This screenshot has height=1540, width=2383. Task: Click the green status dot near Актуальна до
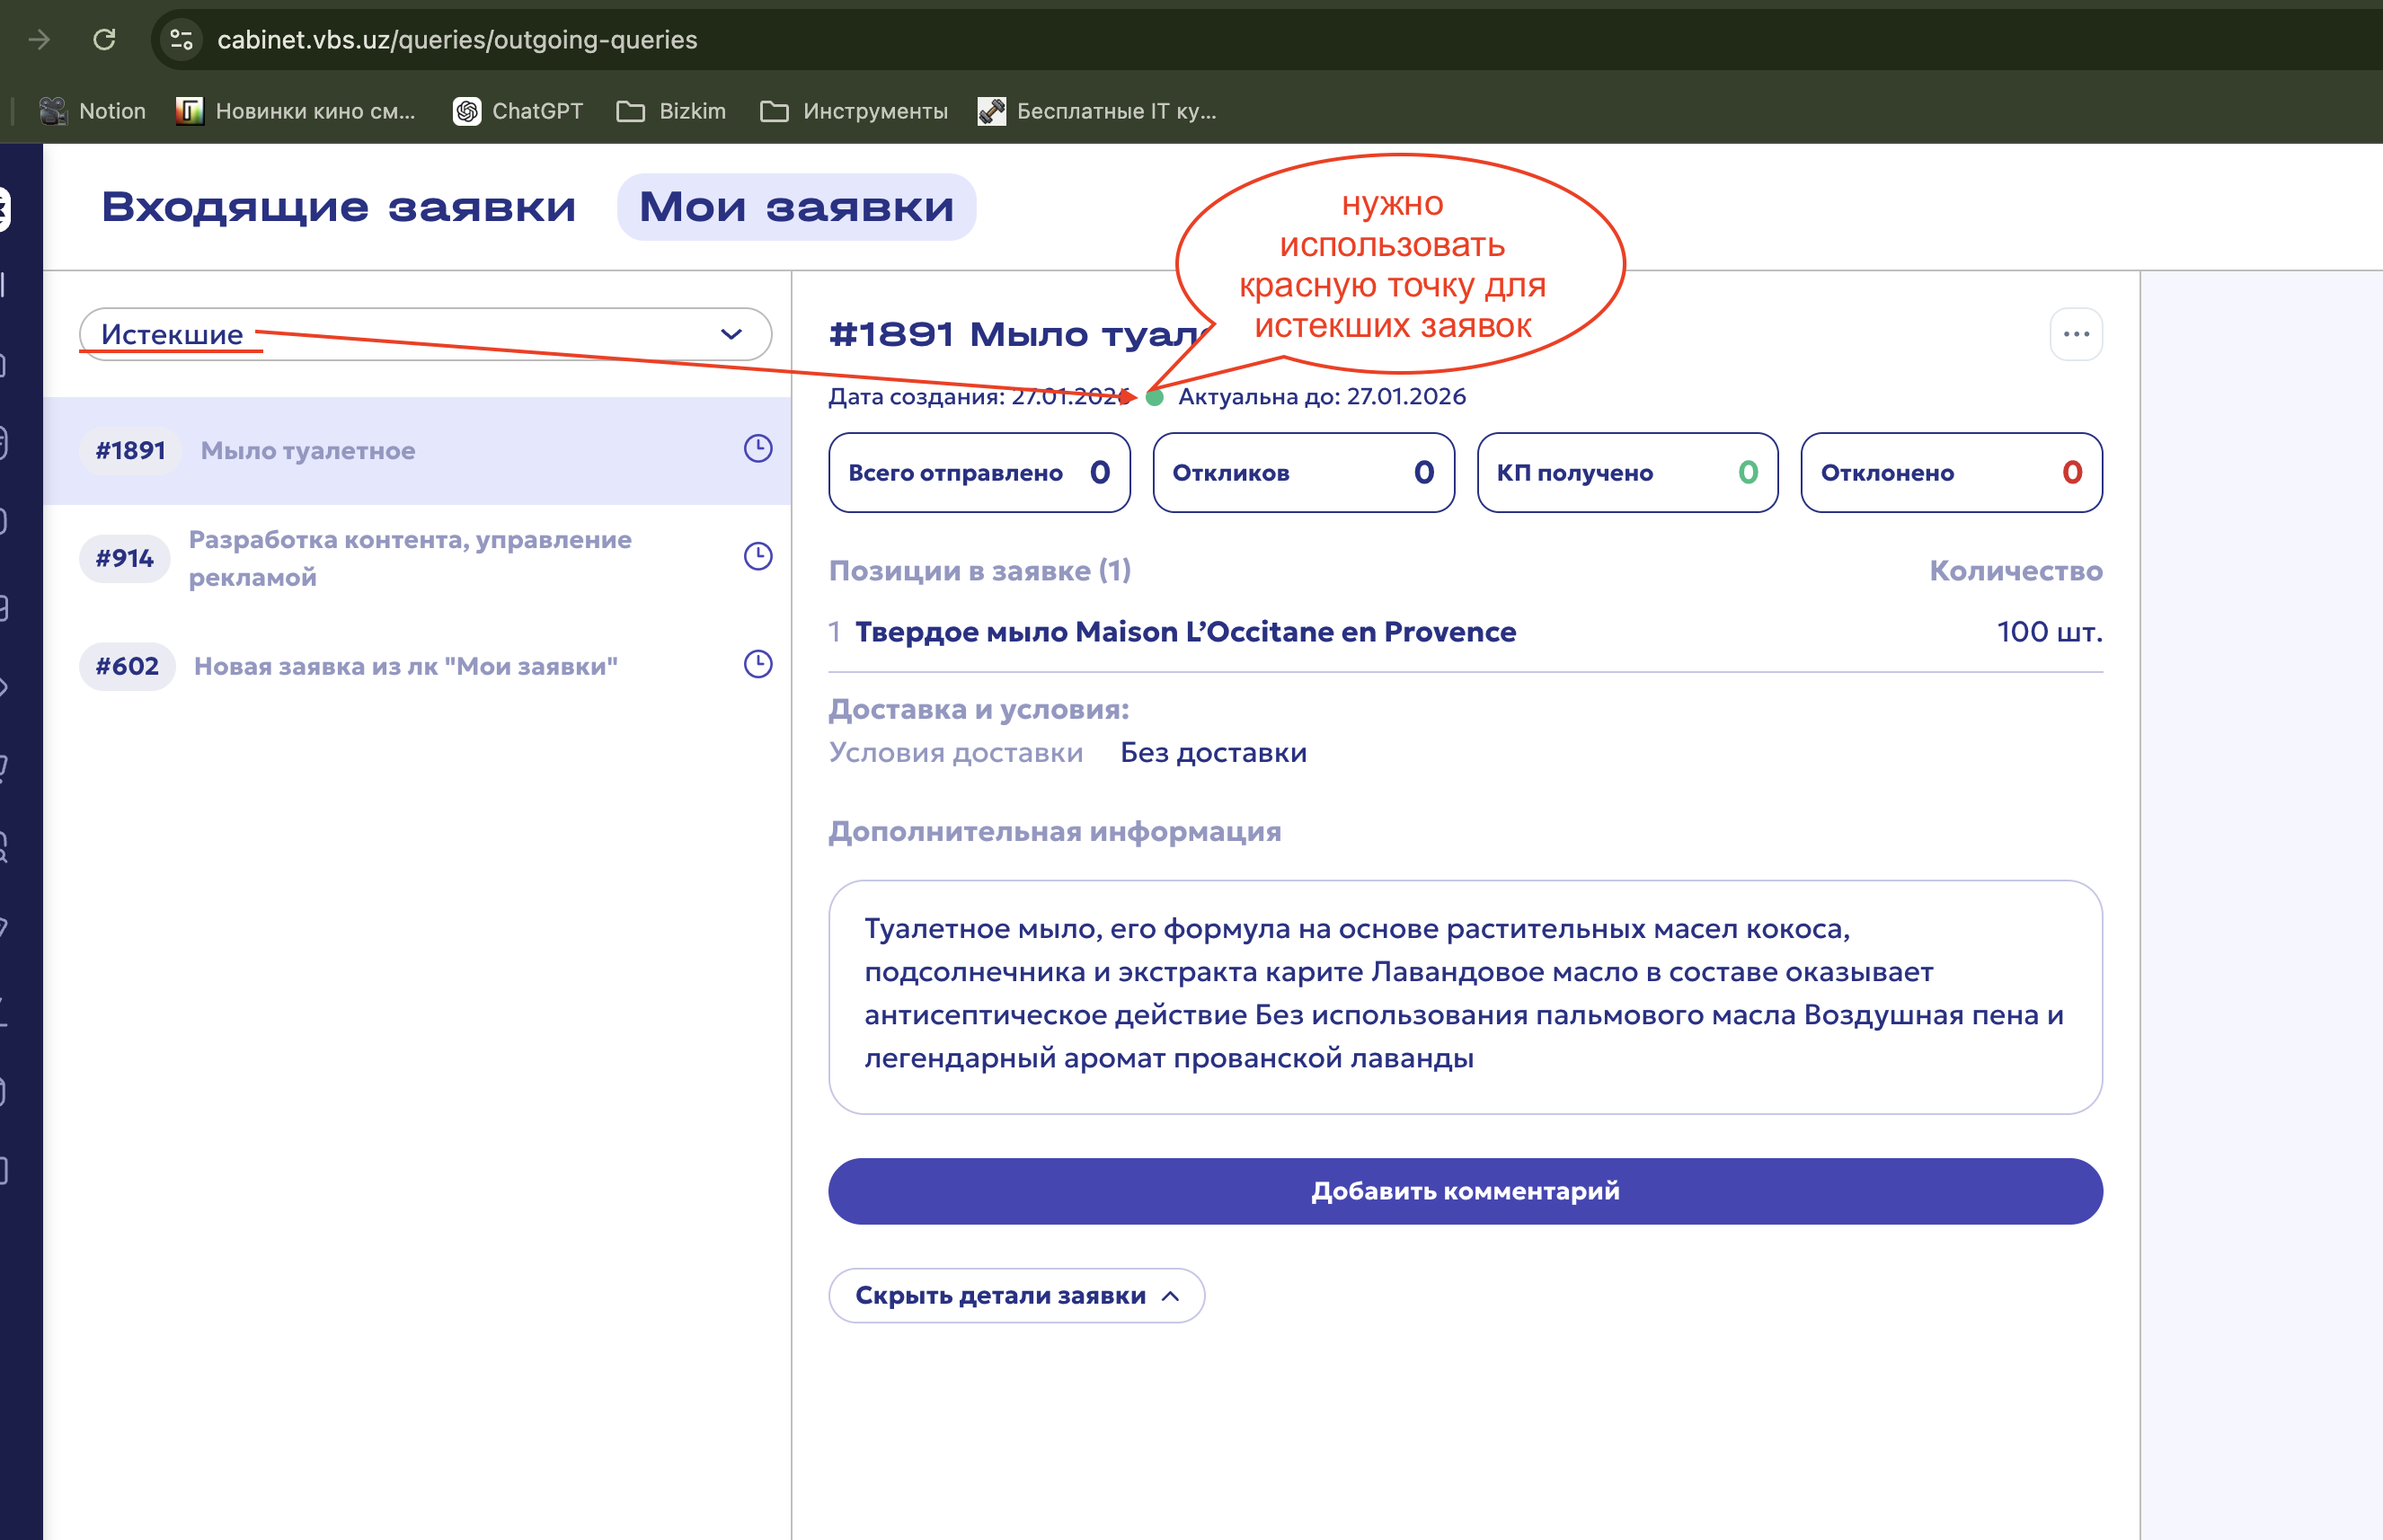coord(1154,397)
